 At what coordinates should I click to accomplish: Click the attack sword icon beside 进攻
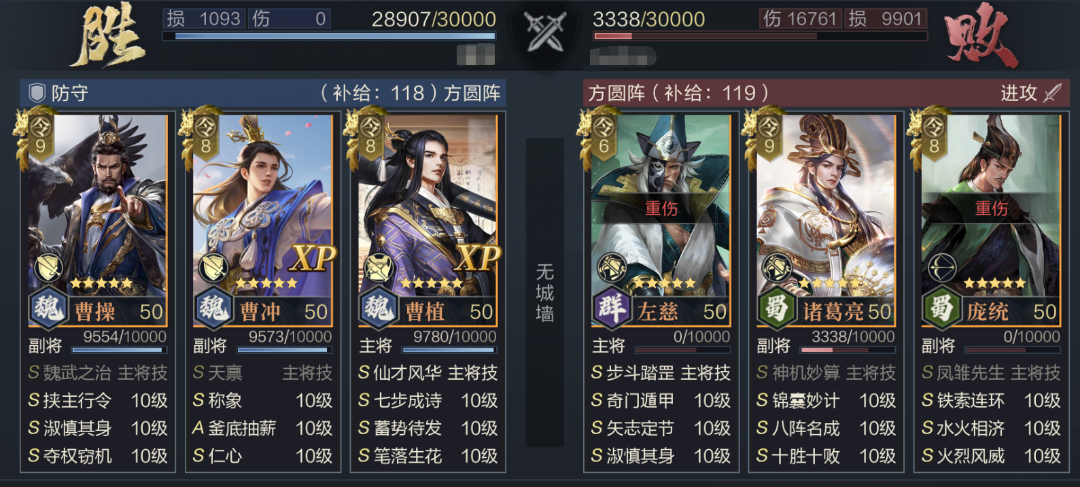(x=1054, y=92)
